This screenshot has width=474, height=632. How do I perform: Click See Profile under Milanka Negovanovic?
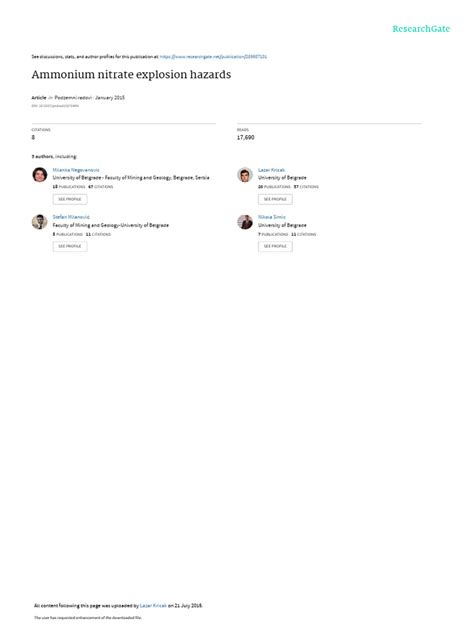[70, 199]
